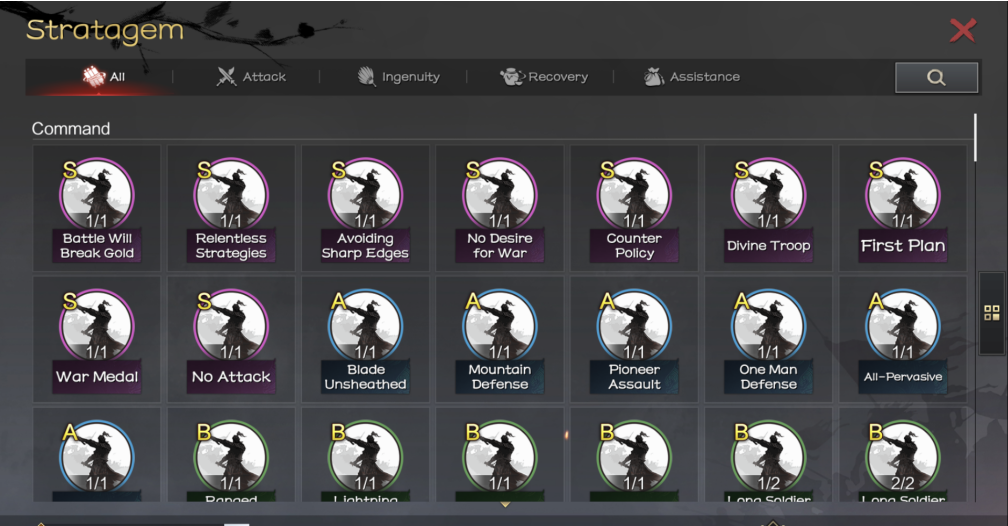Switch to the Attack tab
This screenshot has height=526, width=1008.
tap(252, 77)
